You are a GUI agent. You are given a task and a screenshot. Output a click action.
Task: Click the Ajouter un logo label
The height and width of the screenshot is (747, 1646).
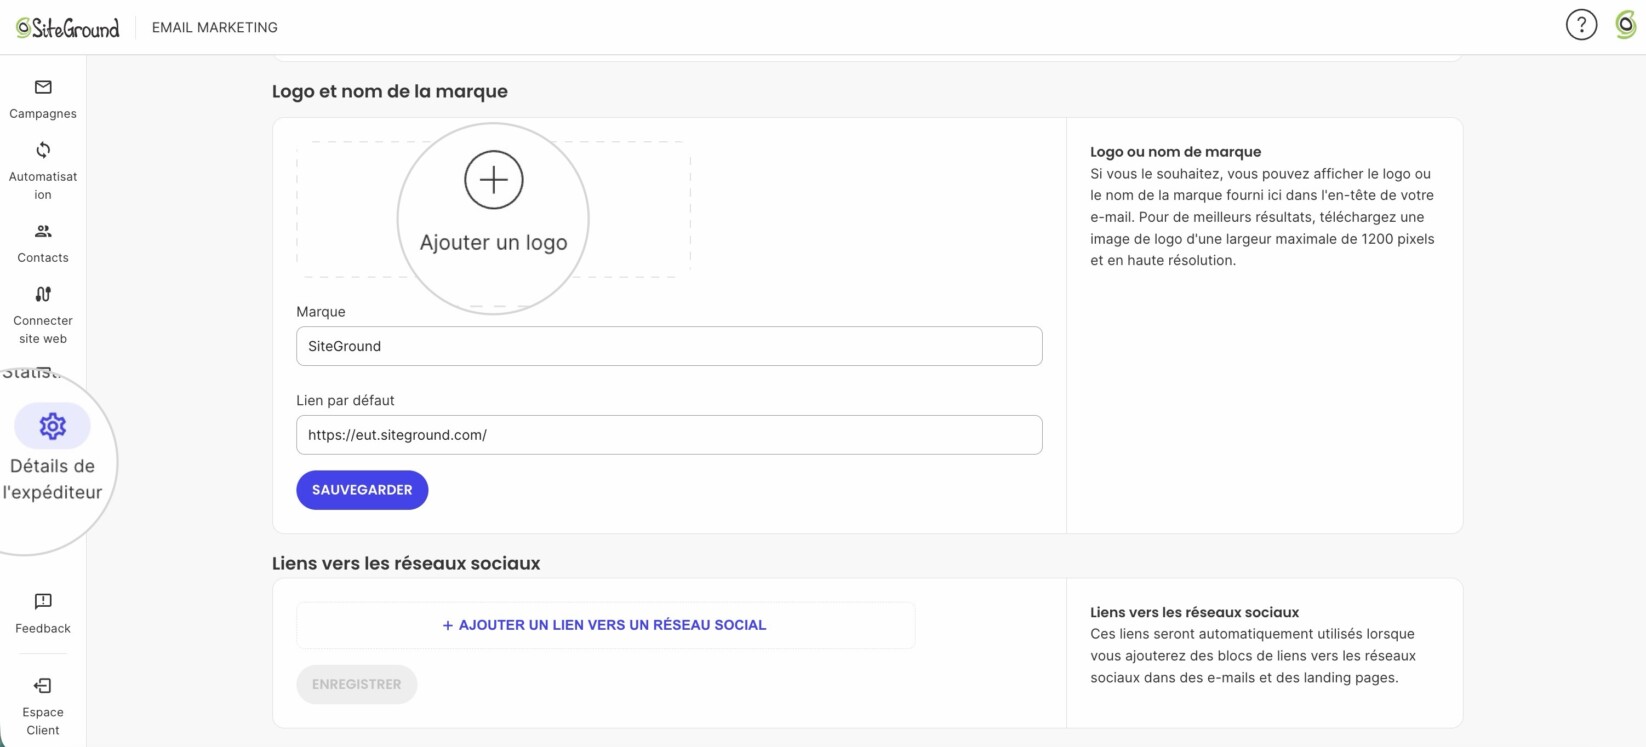click(494, 243)
